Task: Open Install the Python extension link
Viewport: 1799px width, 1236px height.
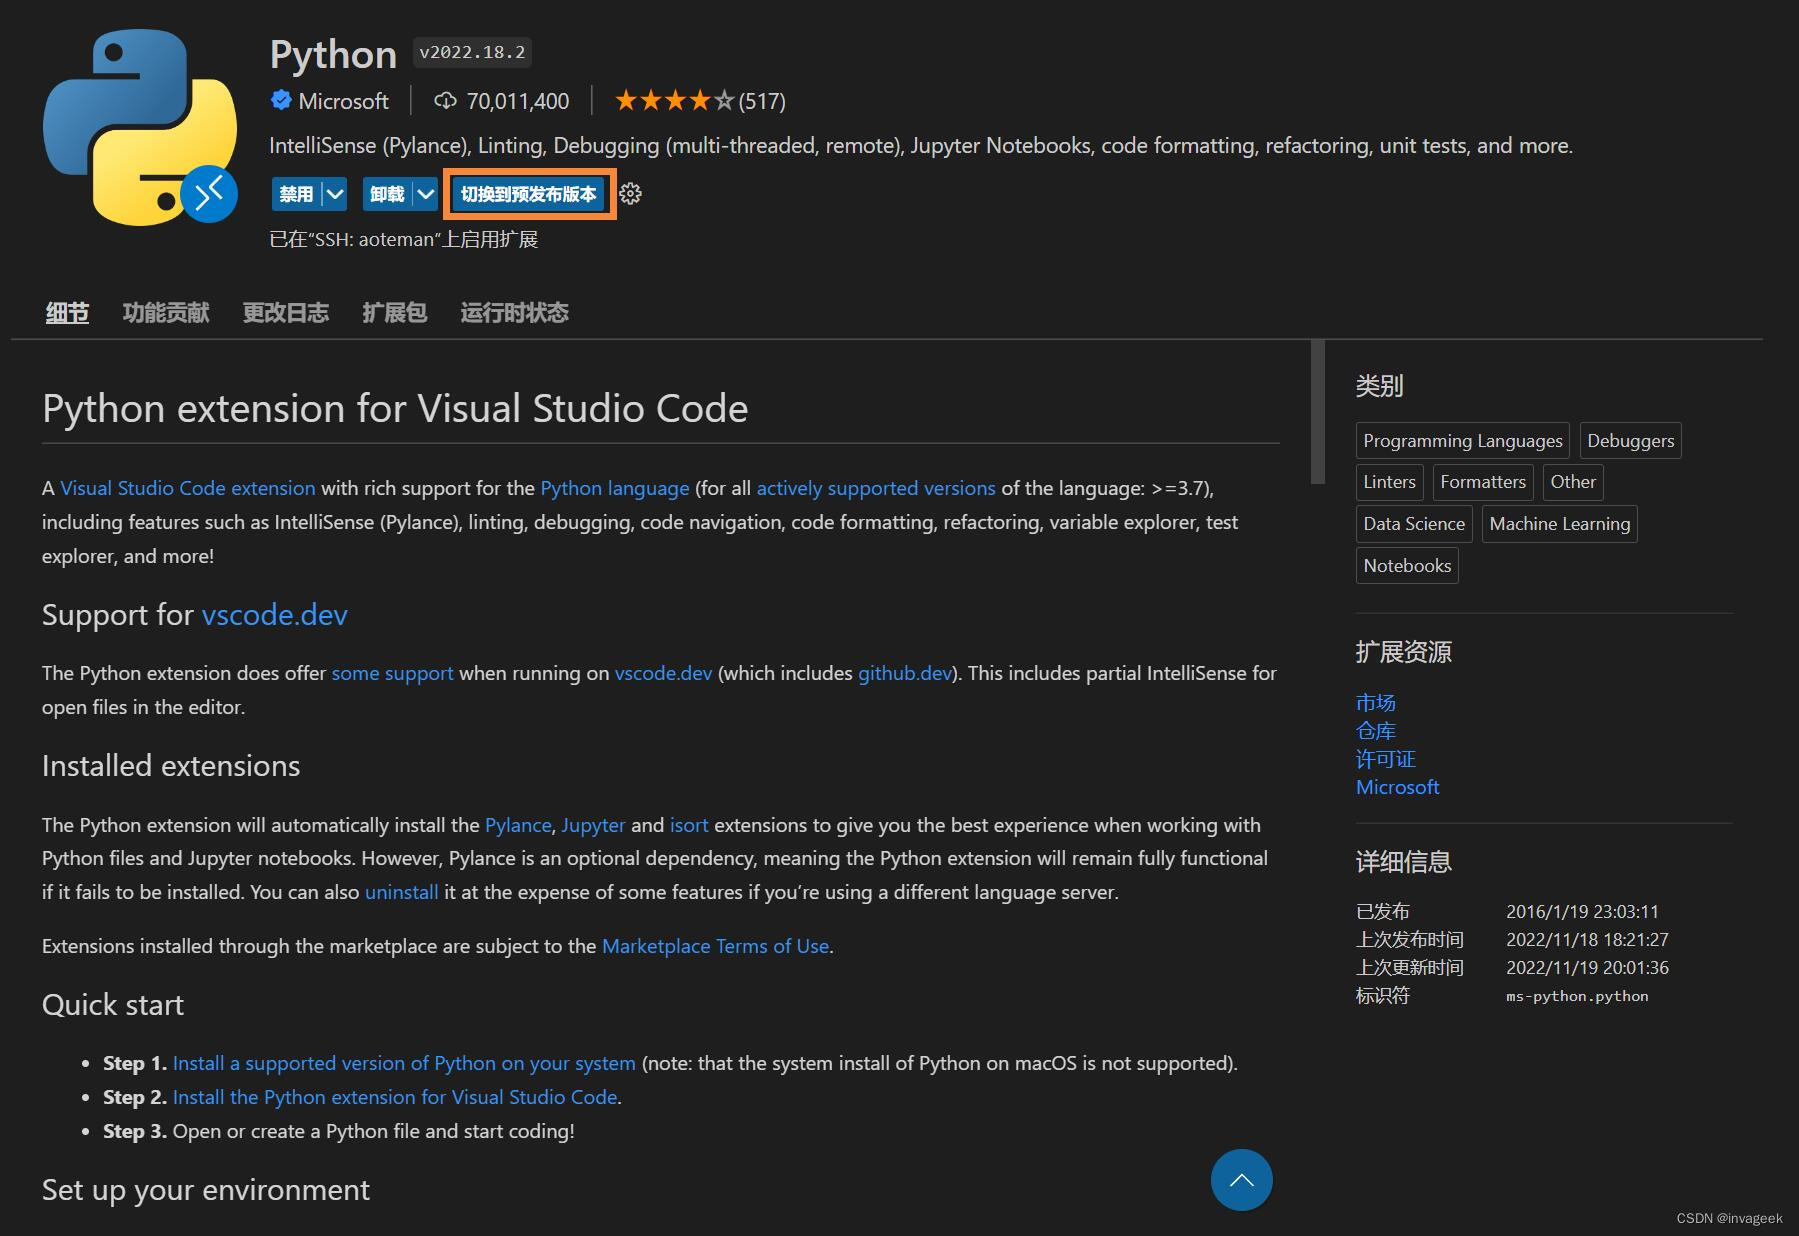Action: click(x=395, y=1097)
